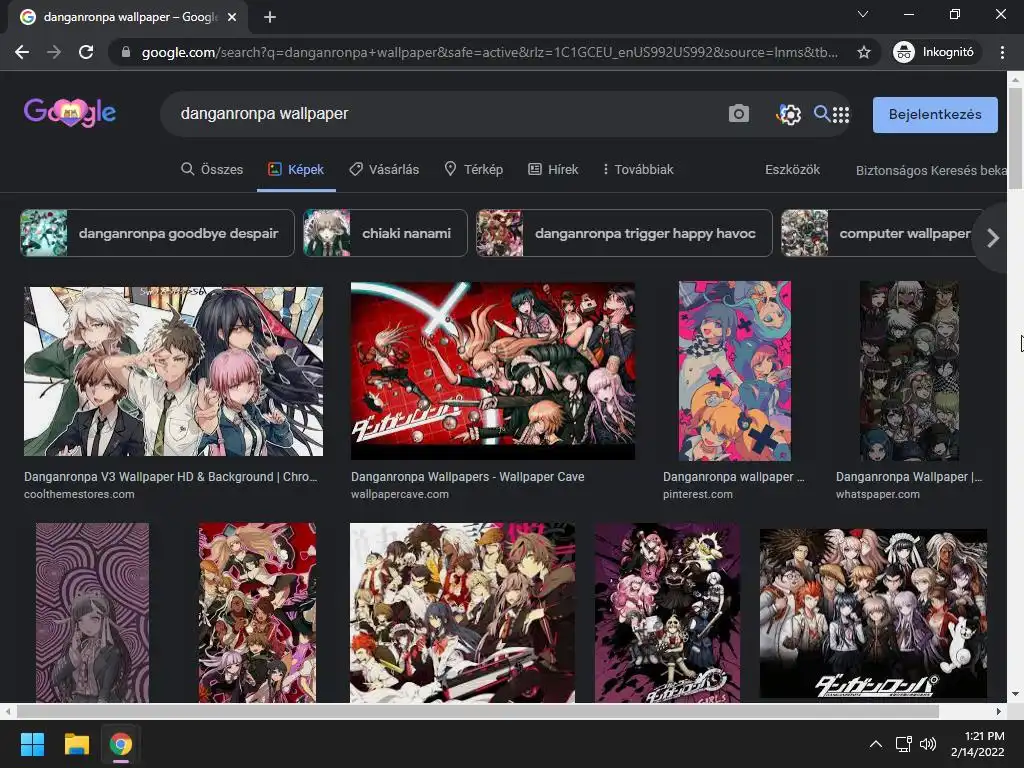Screen dimensions: 1024x768
Task: Click the Google logo doodle
Action: coord(70,112)
